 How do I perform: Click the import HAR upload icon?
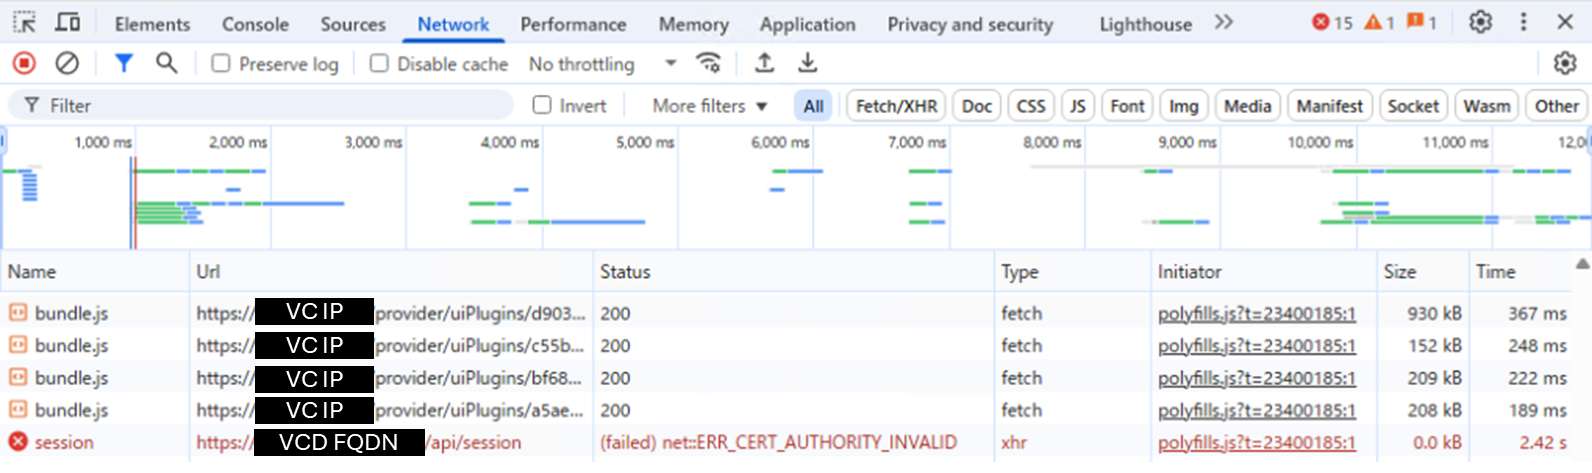(x=764, y=64)
